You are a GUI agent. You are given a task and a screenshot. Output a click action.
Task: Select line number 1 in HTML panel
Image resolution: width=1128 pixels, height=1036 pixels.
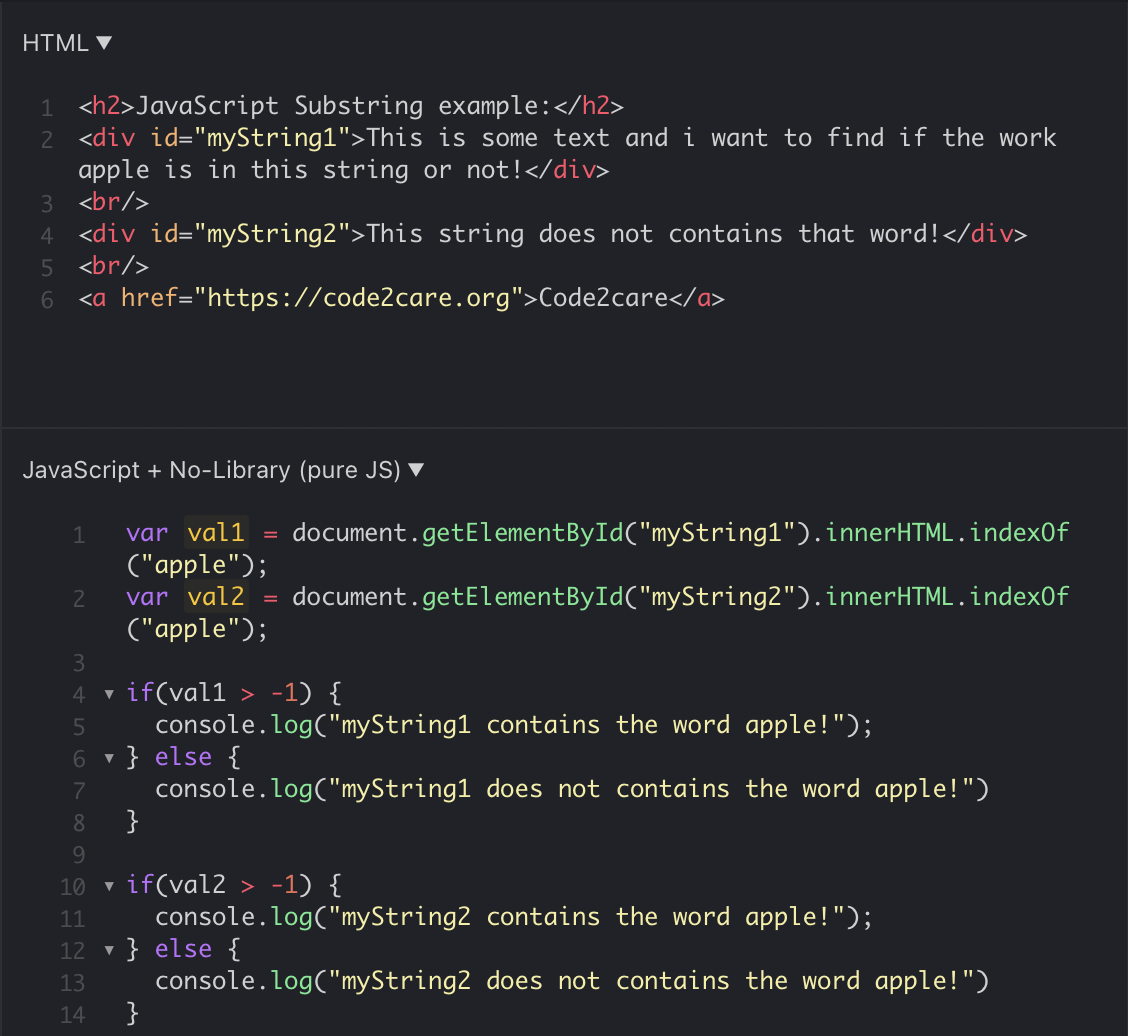pyautogui.click(x=46, y=105)
